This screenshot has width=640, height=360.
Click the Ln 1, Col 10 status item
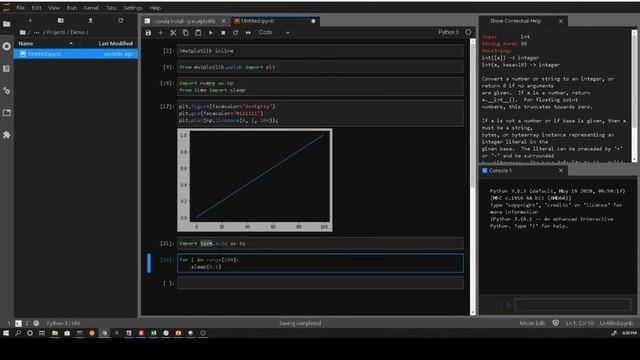pyautogui.click(x=580, y=323)
